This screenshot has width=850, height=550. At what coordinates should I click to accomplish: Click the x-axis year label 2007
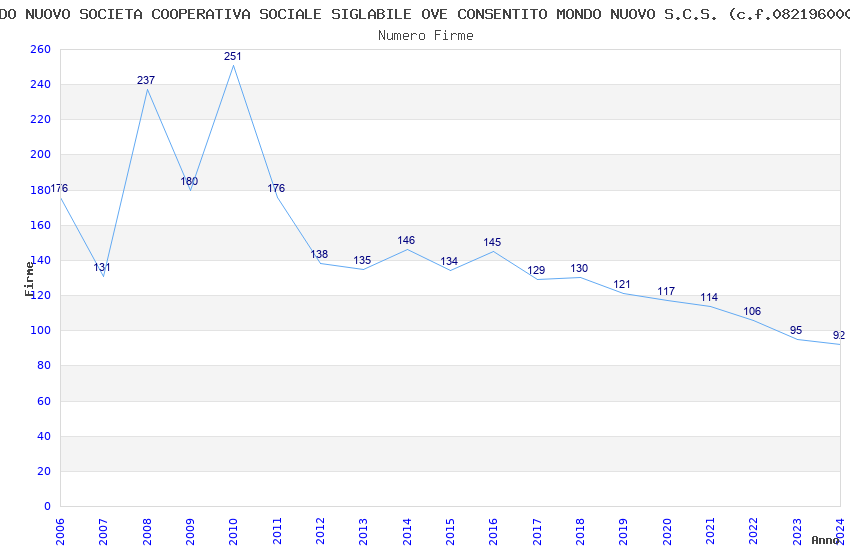pyautogui.click(x=103, y=532)
